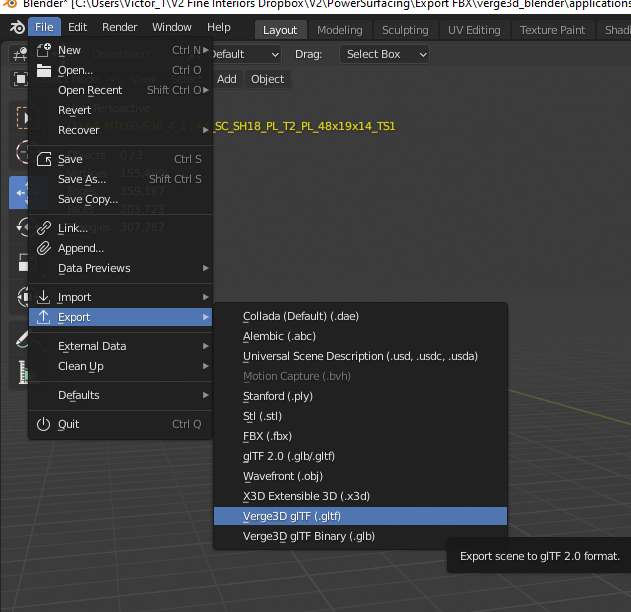Click the Quit power icon
Image resolution: width=631 pixels, height=612 pixels.
[x=43, y=424]
